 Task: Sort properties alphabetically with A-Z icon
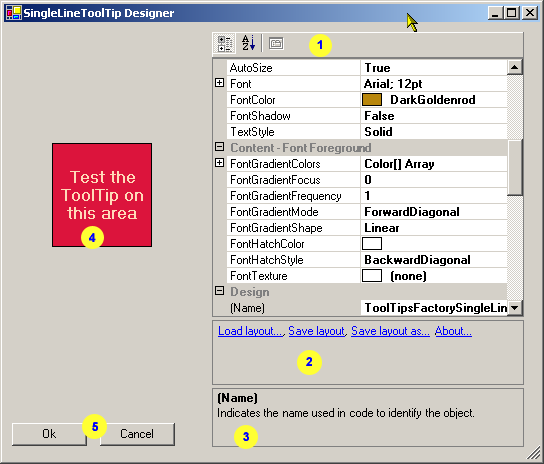[x=248, y=43]
